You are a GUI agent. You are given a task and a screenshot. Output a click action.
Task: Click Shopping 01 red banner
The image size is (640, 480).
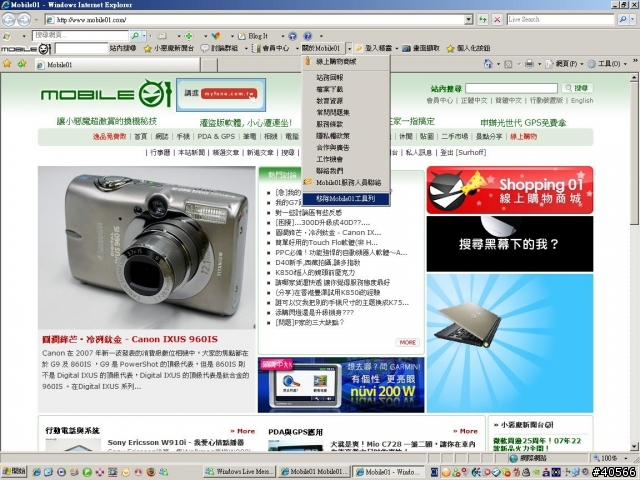click(x=509, y=190)
